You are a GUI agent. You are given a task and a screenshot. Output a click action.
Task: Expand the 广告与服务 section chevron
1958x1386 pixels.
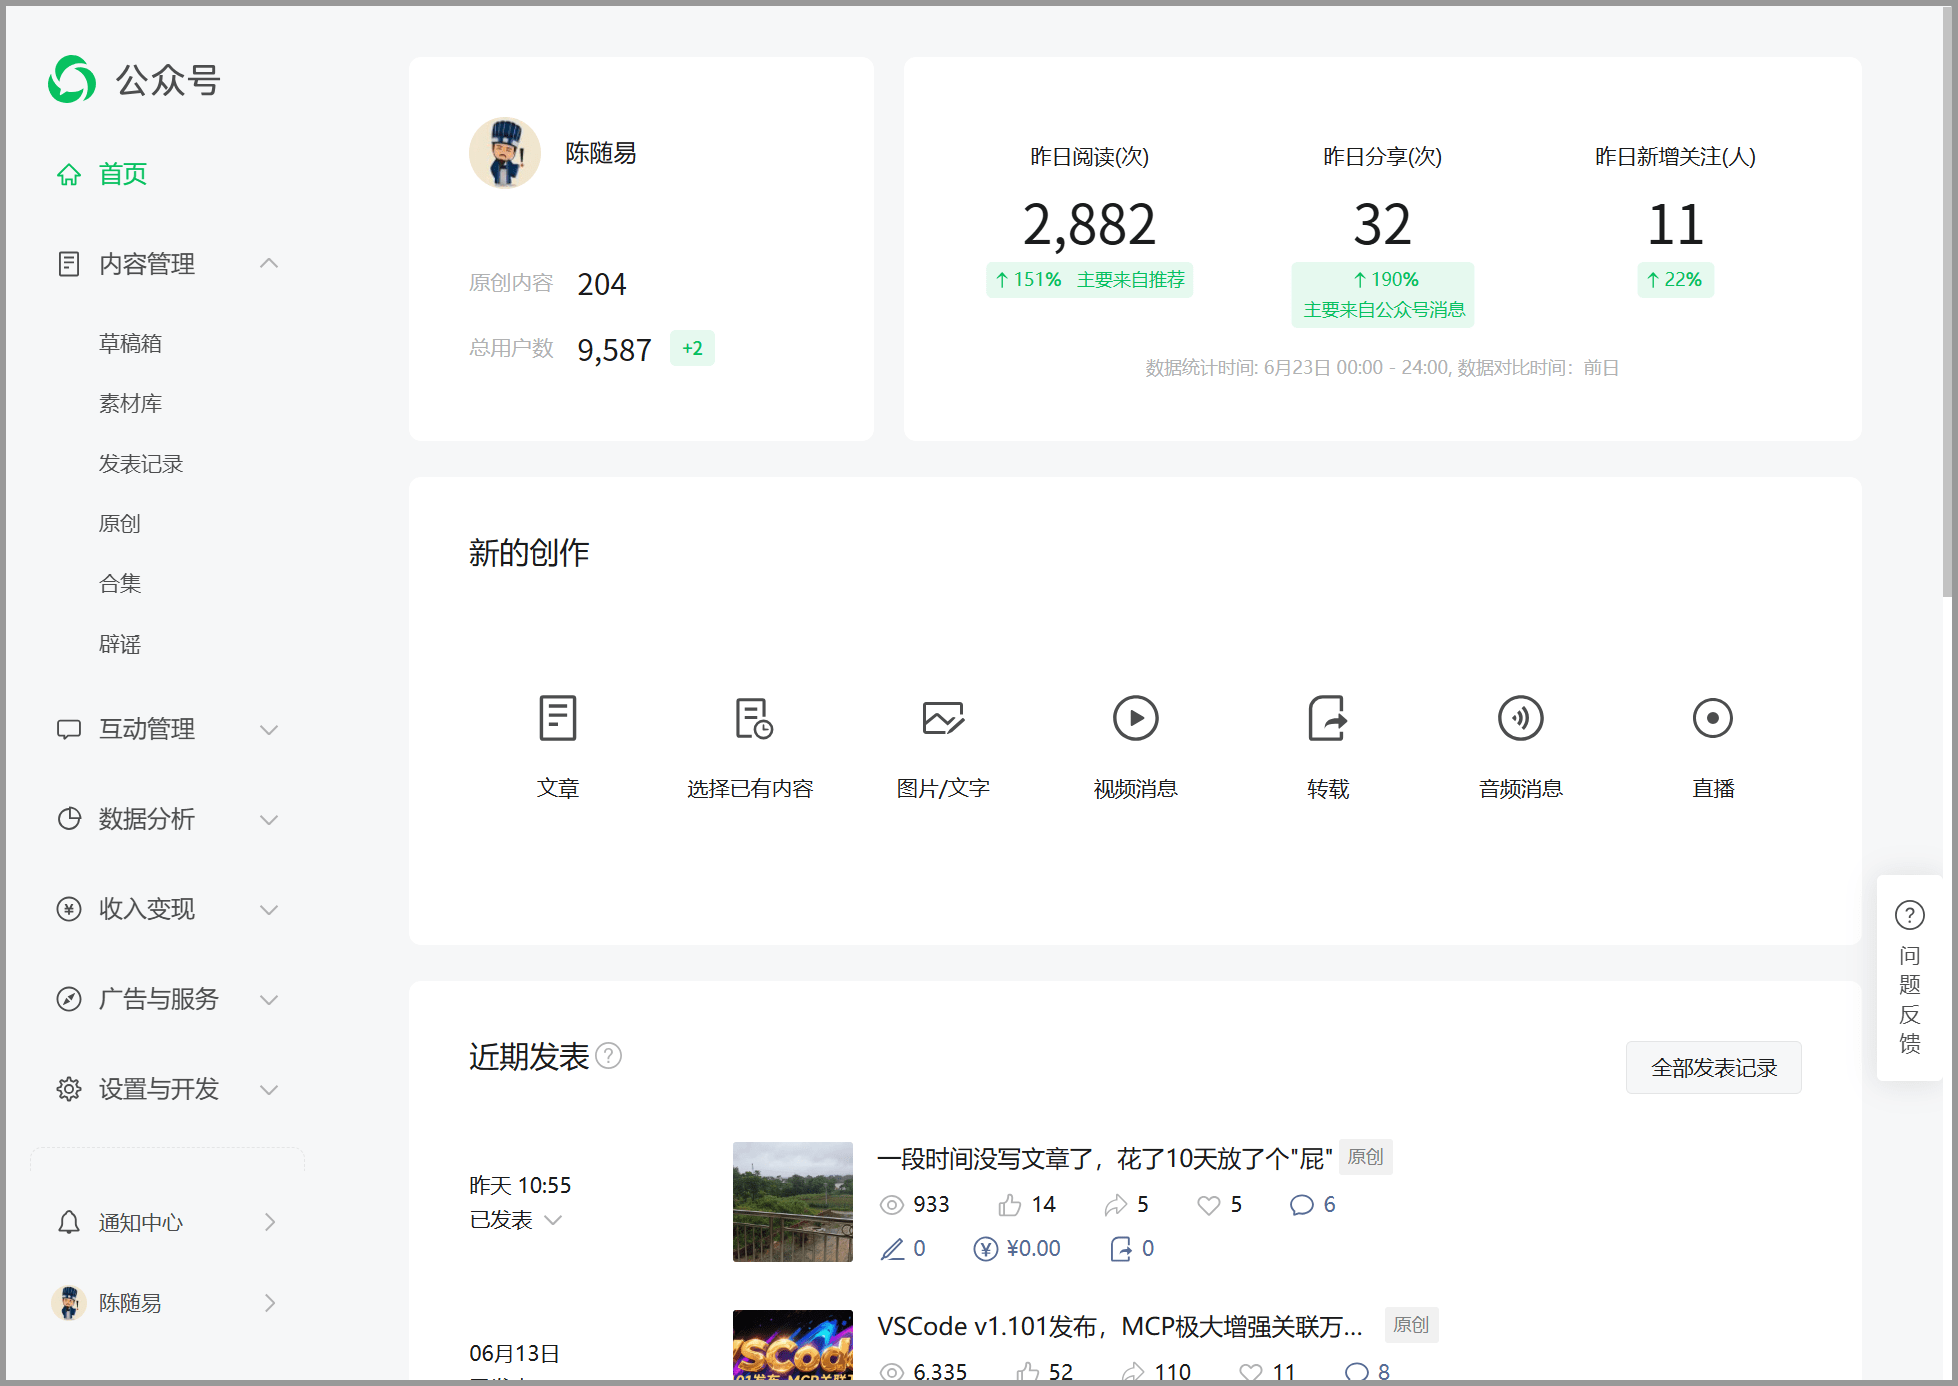tap(268, 1000)
